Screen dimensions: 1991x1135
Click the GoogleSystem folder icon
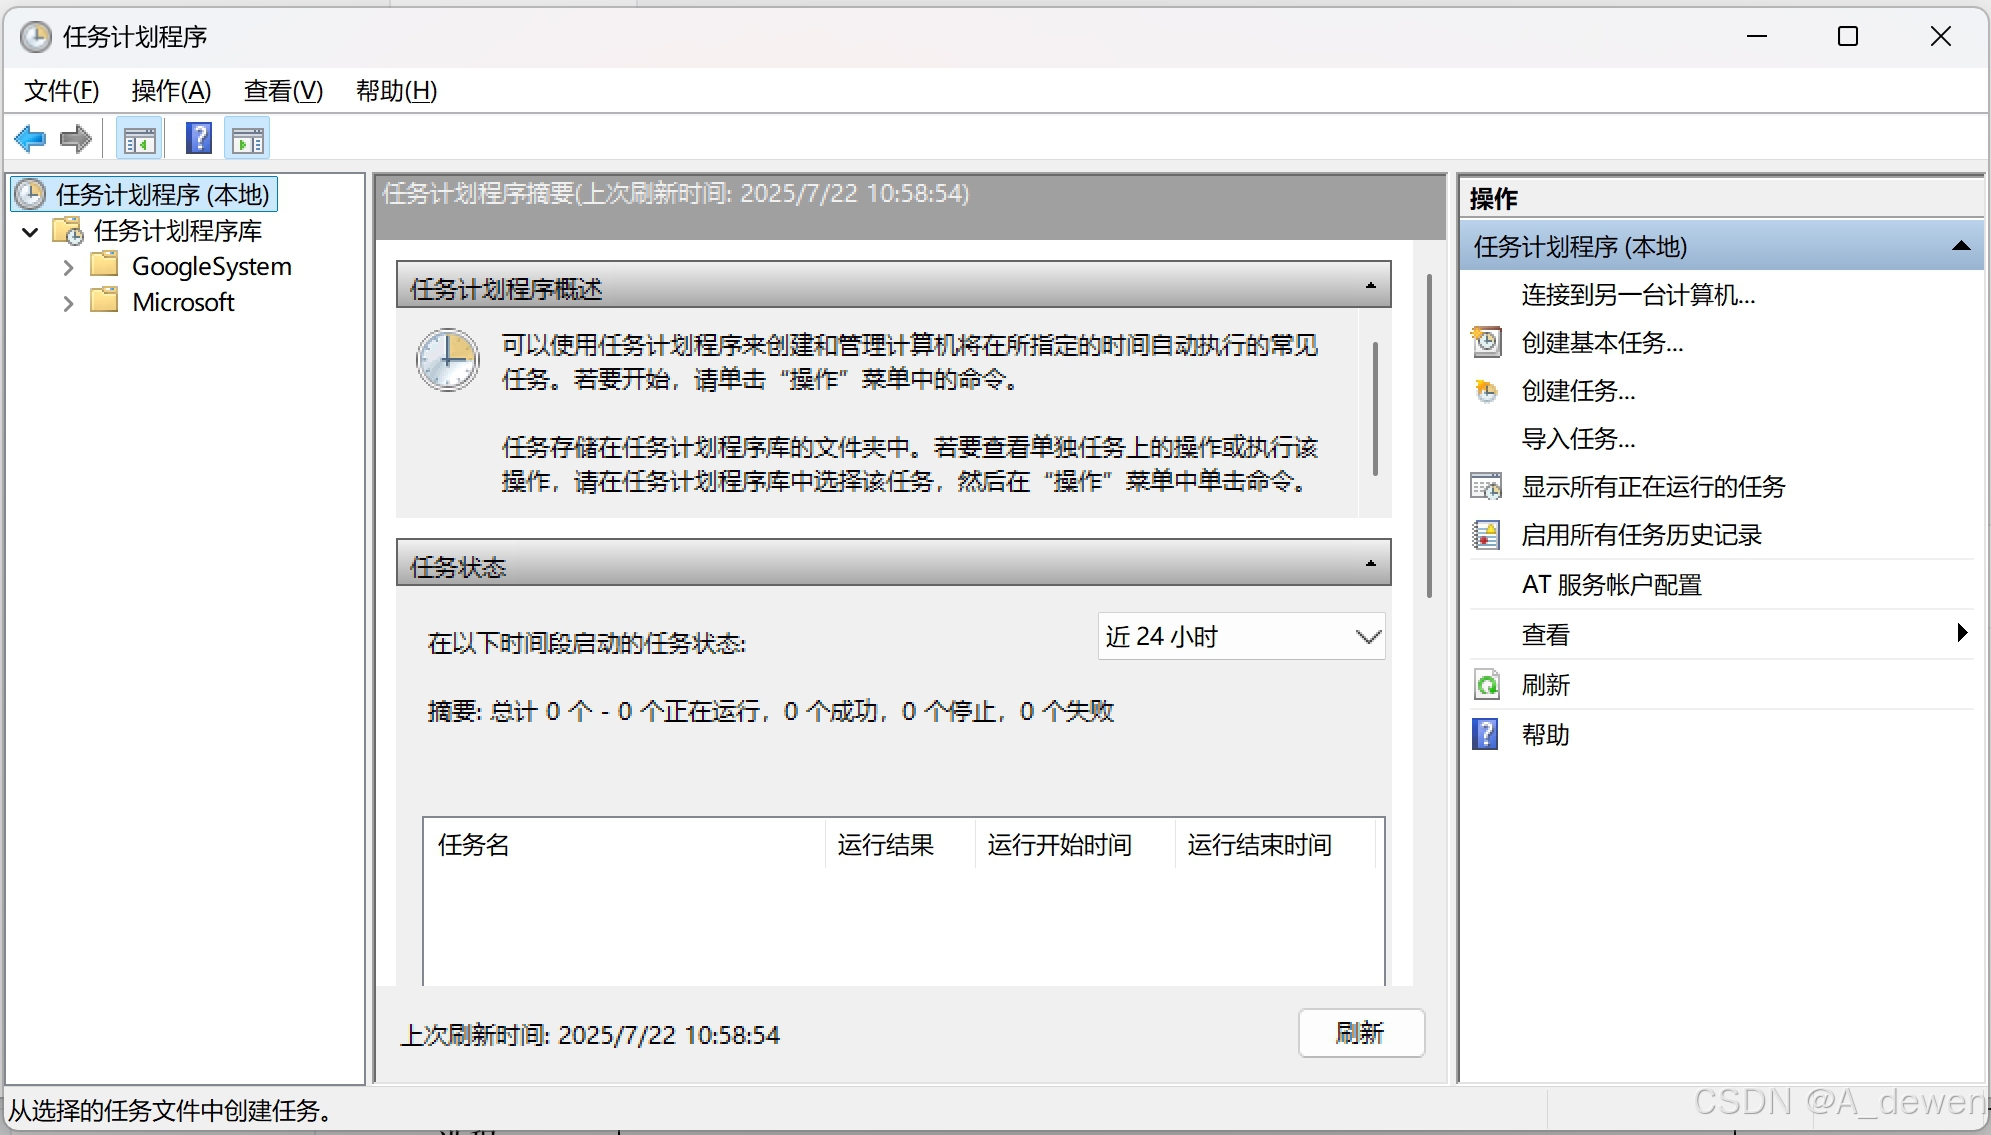(105, 265)
